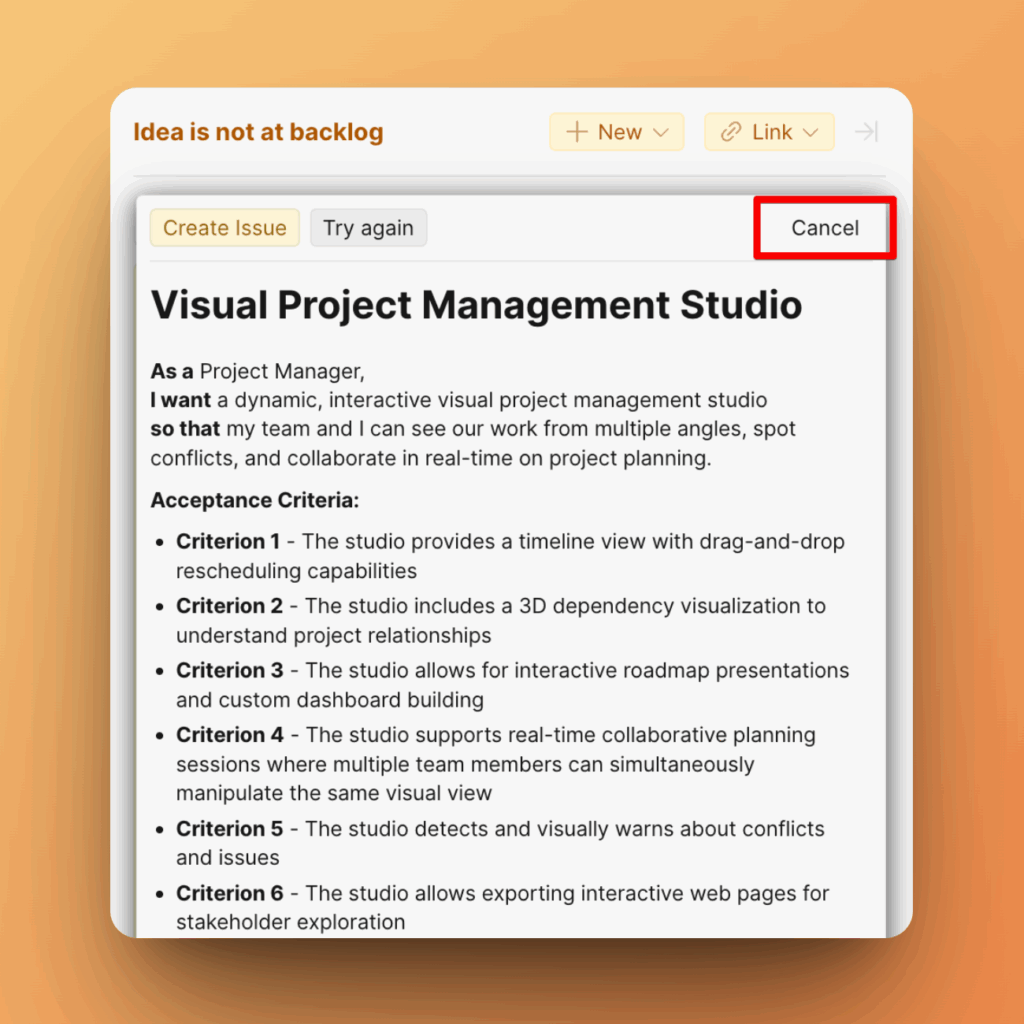Expand the New dropdown chevron
This screenshot has width=1024, height=1024.
coord(661,132)
